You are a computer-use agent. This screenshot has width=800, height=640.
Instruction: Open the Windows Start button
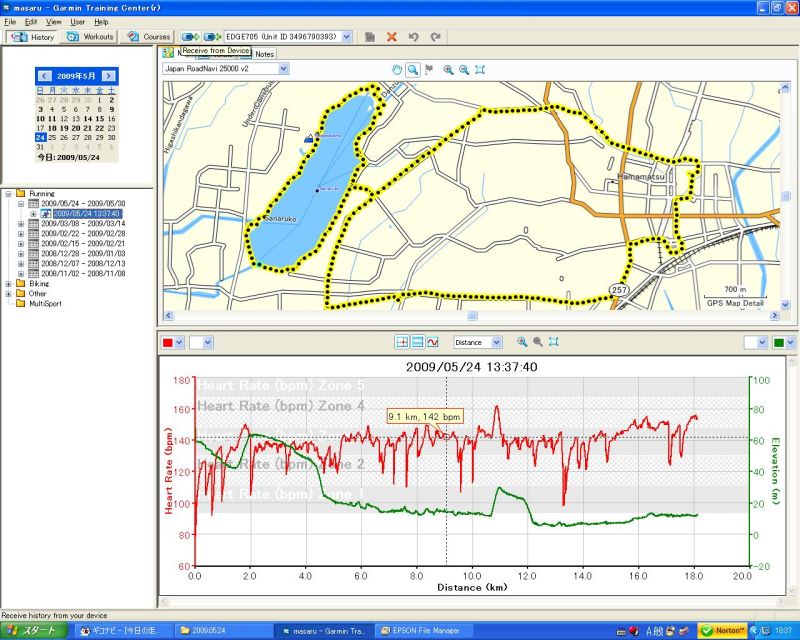tap(34, 630)
